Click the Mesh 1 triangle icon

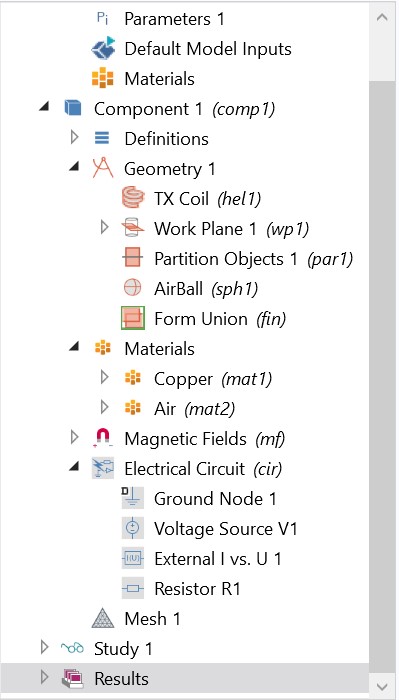[x=103, y=619]
